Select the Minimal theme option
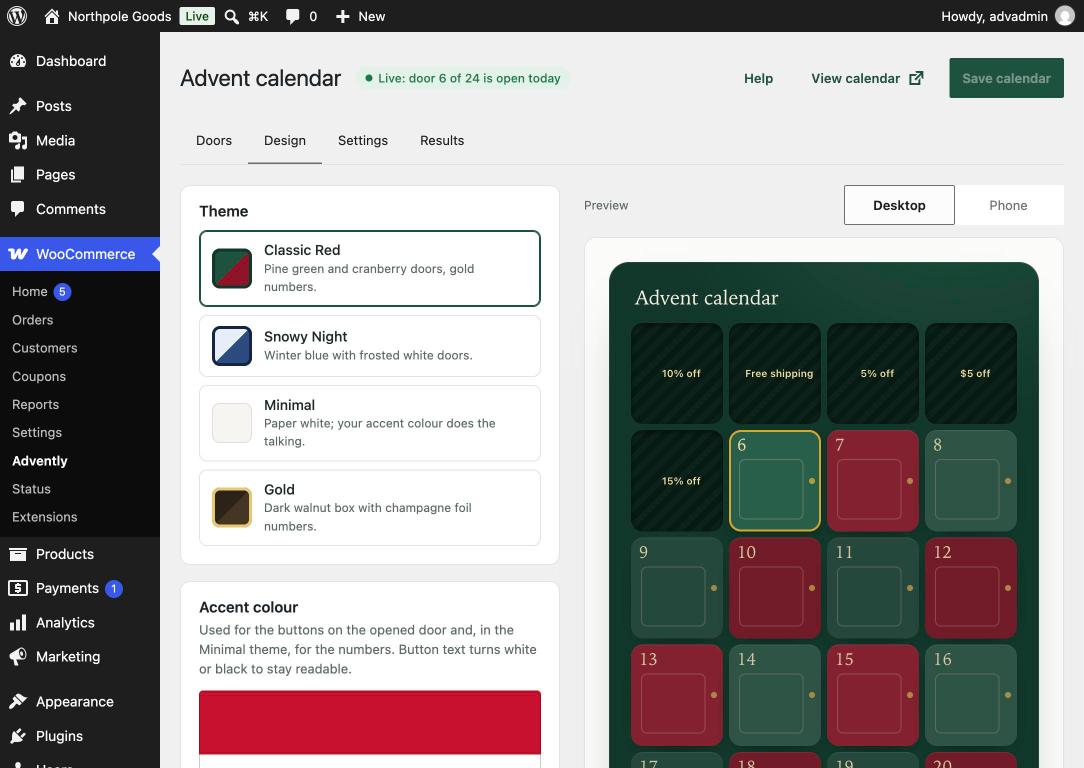The width and height of the screenshot is (1084, 768). pyautogui.click(x=370, y=423)
